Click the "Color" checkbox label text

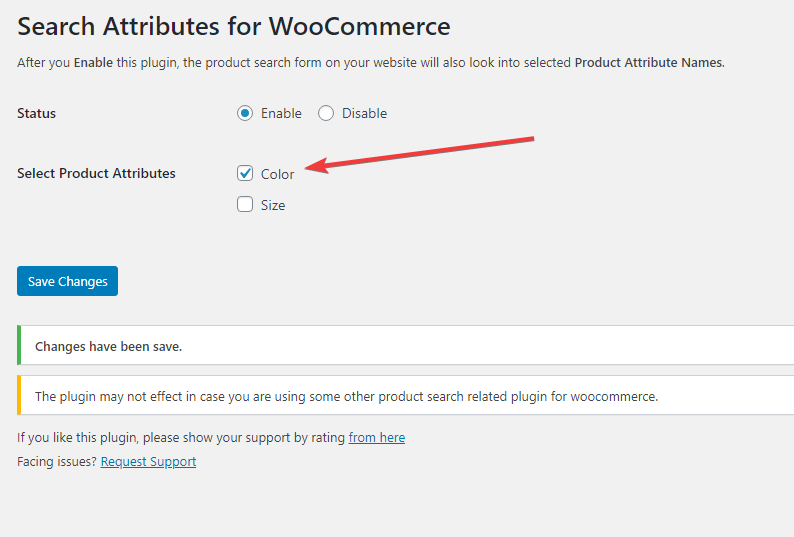278,174
